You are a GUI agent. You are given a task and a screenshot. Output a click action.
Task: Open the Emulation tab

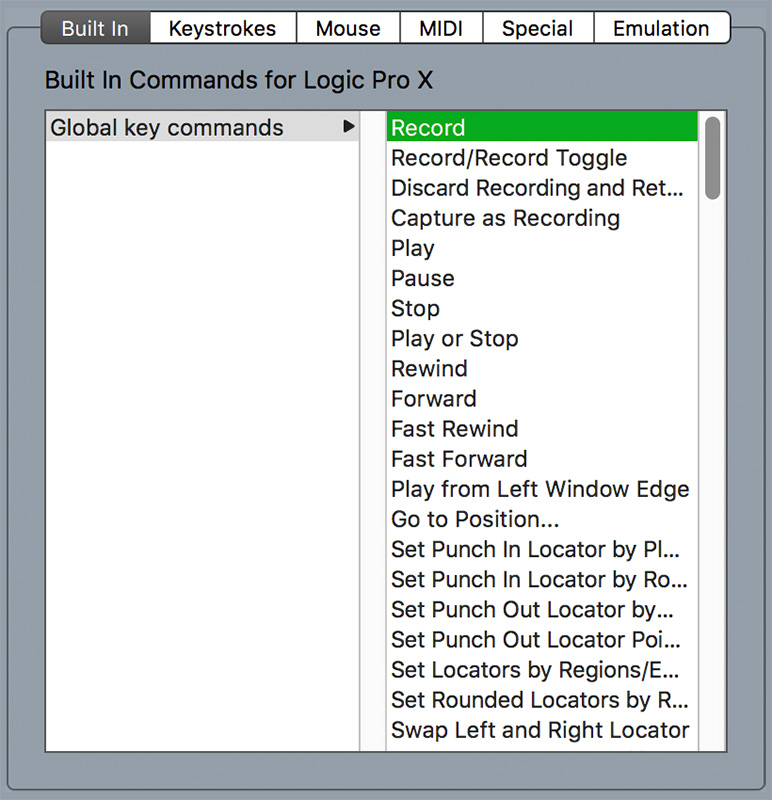[662, 29]
